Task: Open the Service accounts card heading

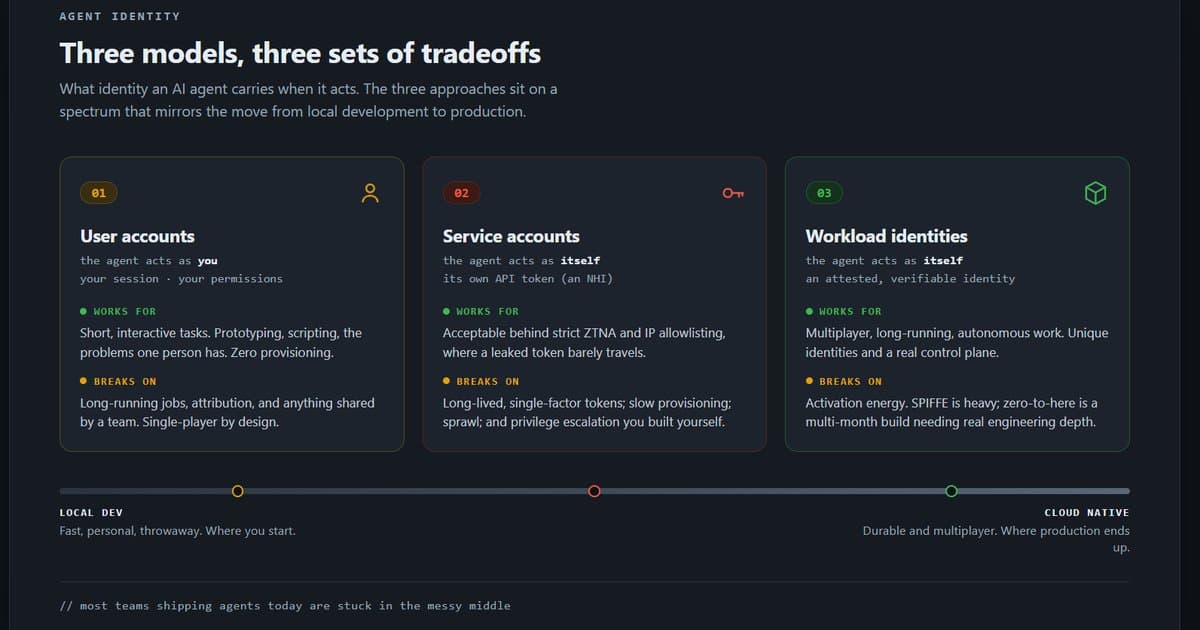Action: coord(511,236)
